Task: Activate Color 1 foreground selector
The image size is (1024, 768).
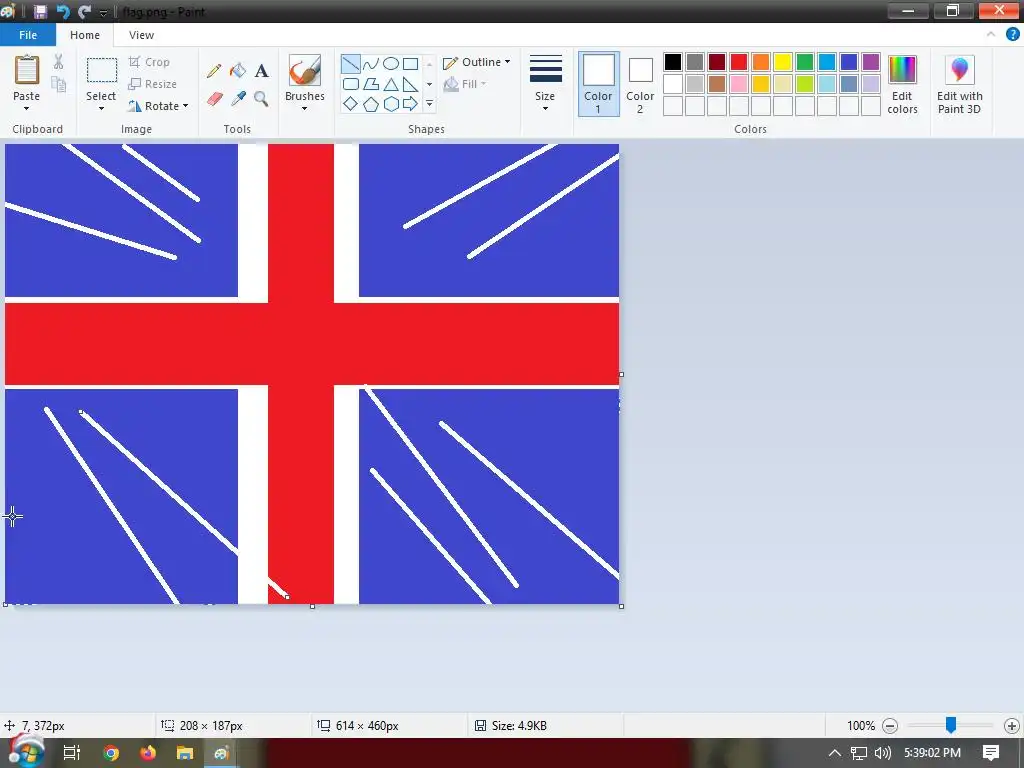Action: tap(598, 84)
